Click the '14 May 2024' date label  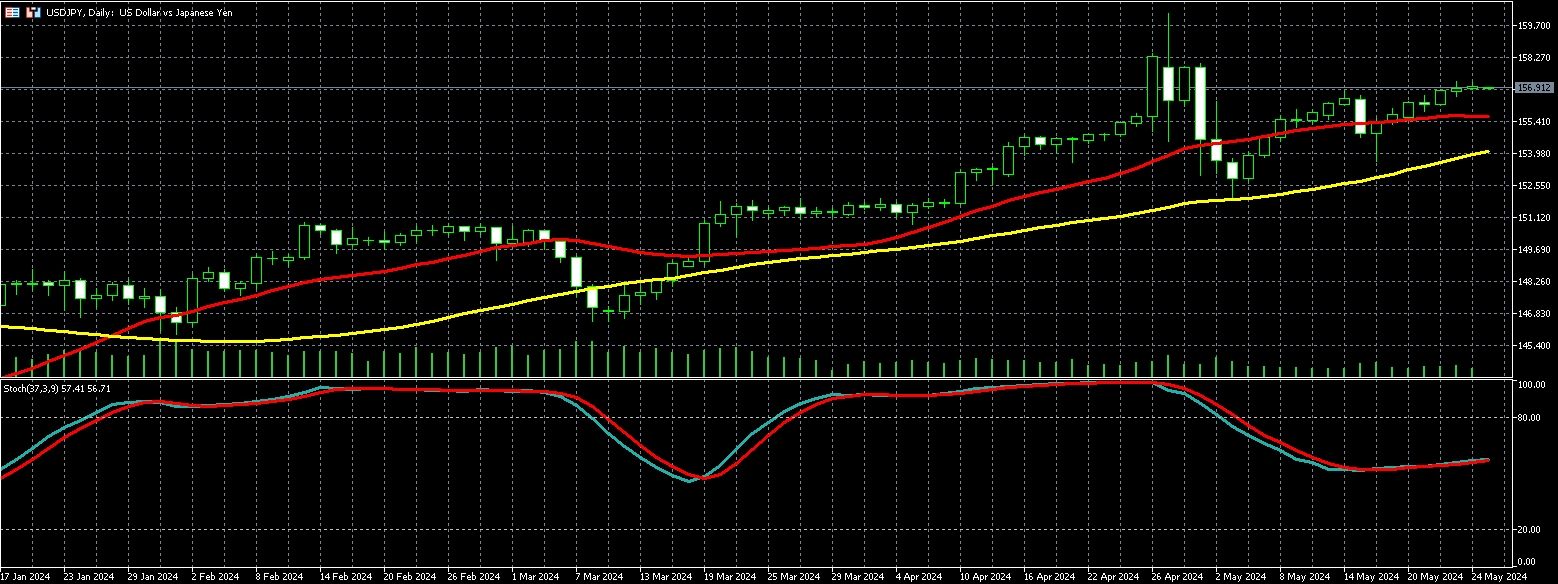pos(1371,577)
